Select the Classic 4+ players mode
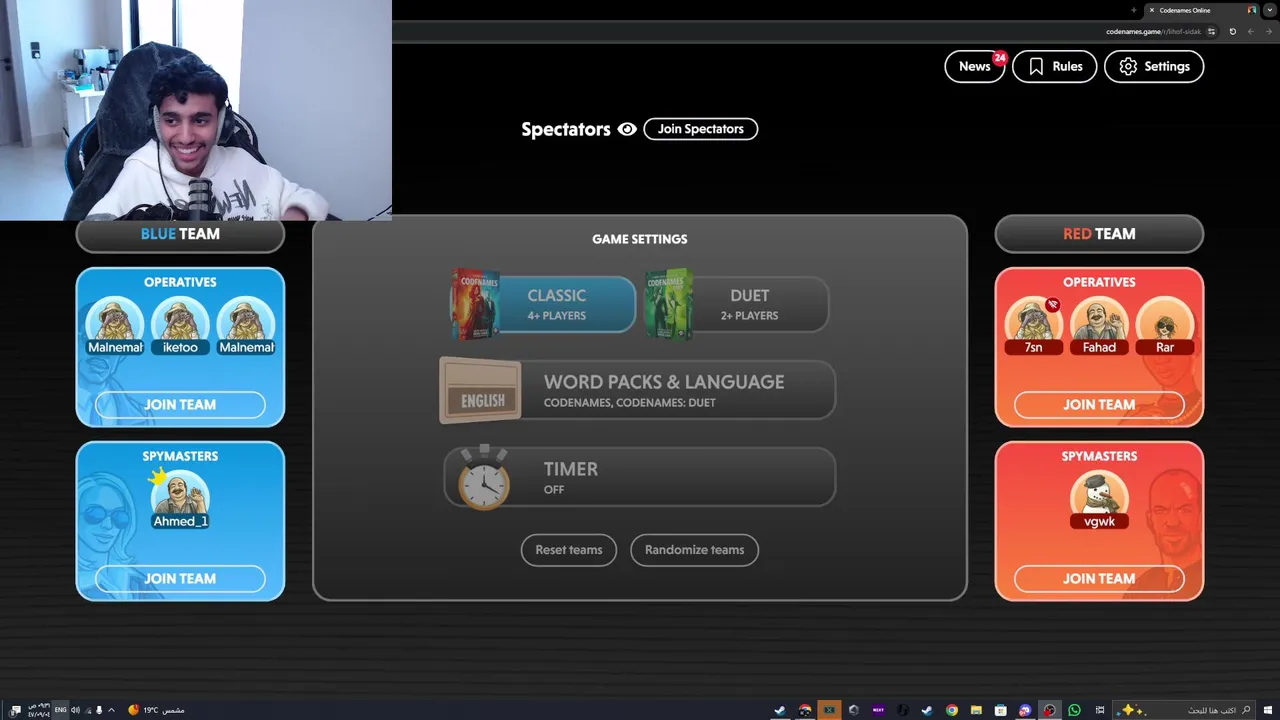The height and width of the screenshot is (720, 1280). (x=556, y=304)
